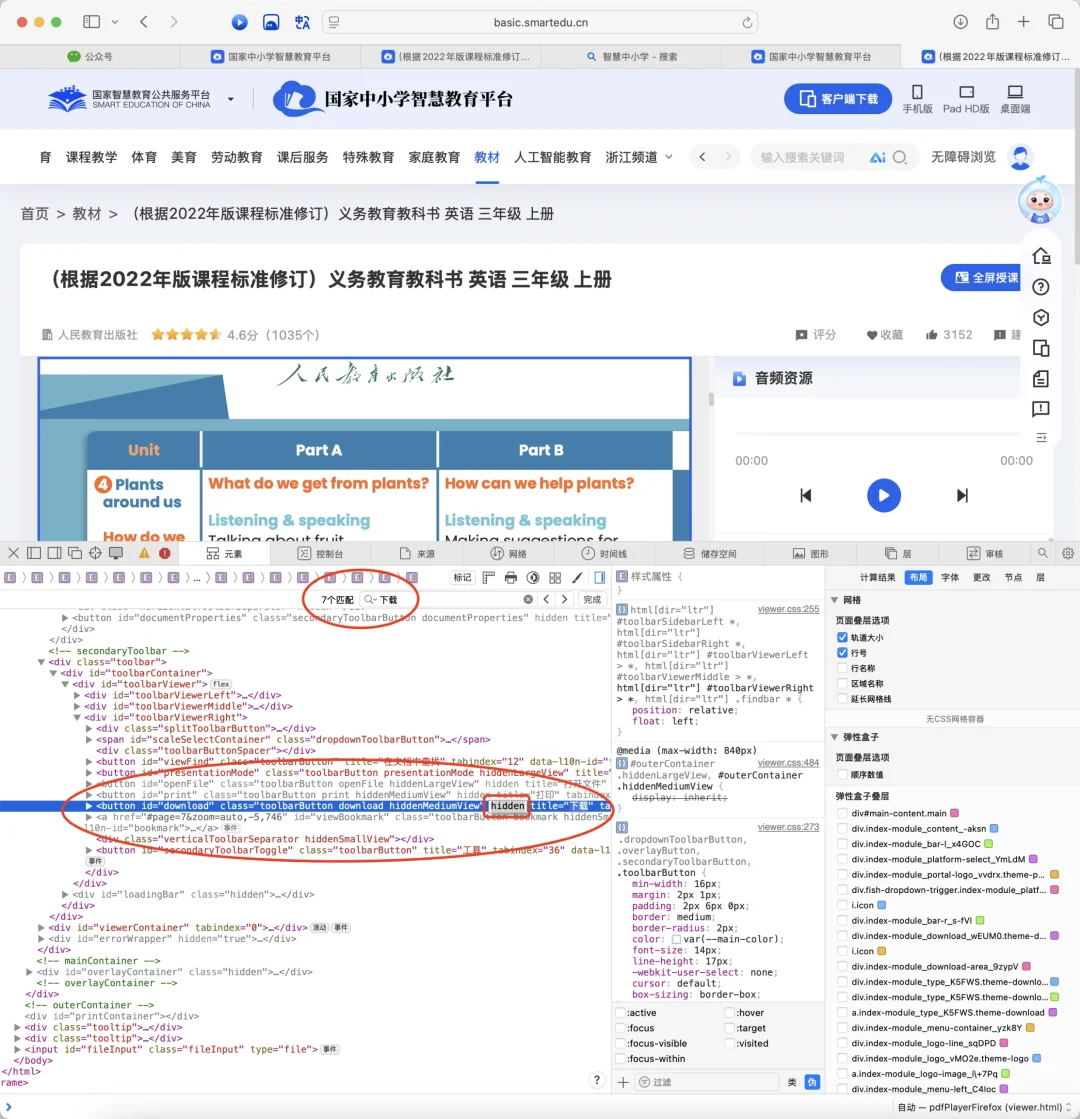Expand the loadingBar div node

pyautogui.click(x=65, y=894)
